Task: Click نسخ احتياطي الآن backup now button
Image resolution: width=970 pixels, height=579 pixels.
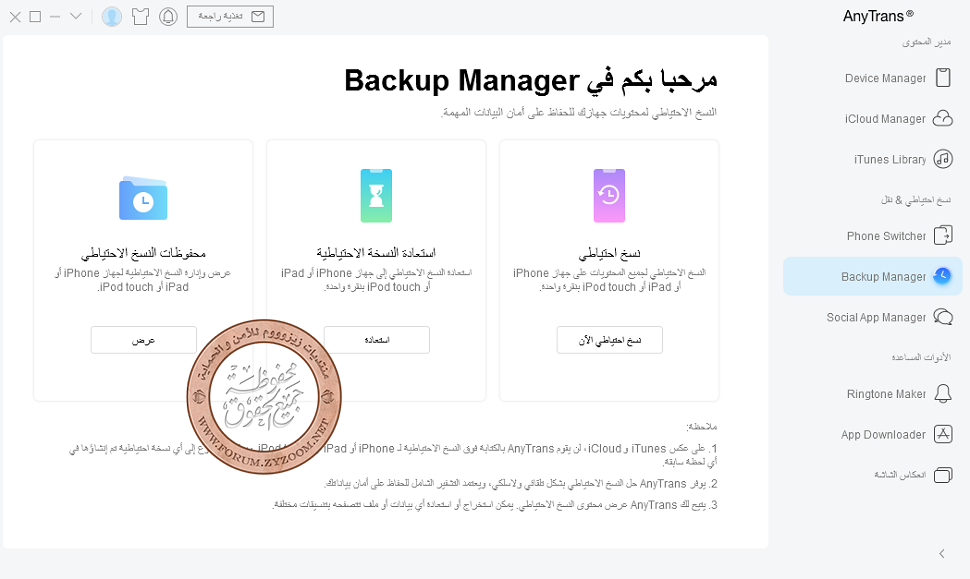Action: coord(609,340)
